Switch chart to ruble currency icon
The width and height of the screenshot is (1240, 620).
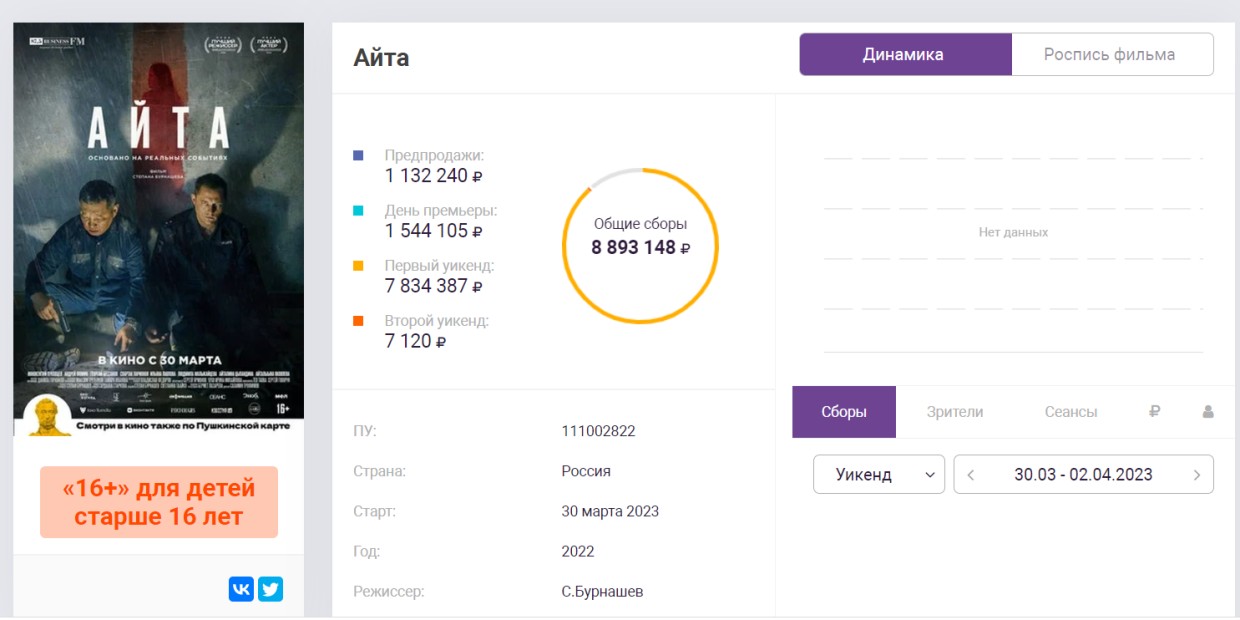(x=1154, y=411)
